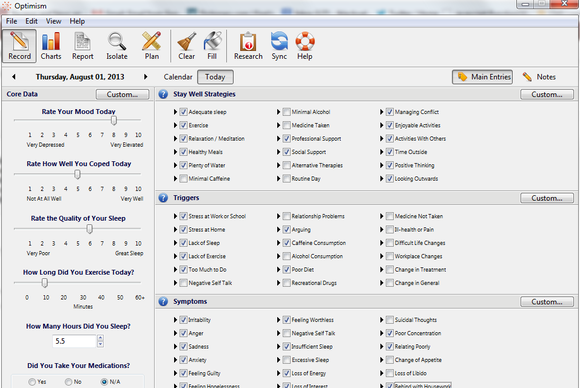The width and height of the screenshot is (580, 388).
Task: Open the Charts tool
Action: pyautogui.click(x=51, y=46)
